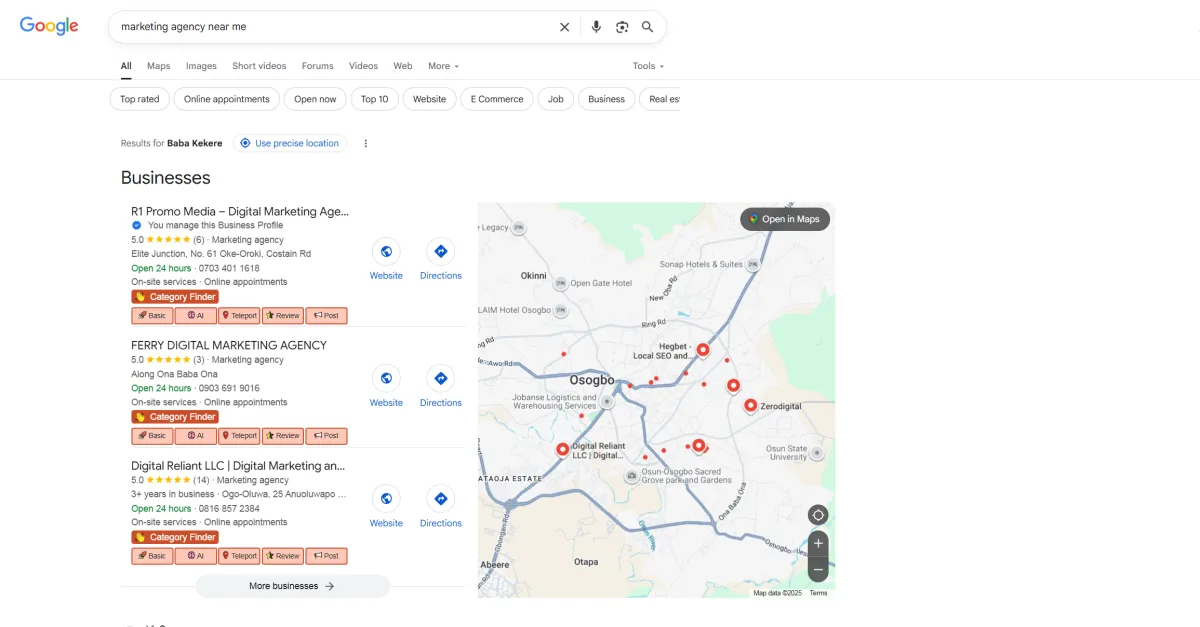Click the Basic button under R1 Promo Media

[x=152, y=316]
